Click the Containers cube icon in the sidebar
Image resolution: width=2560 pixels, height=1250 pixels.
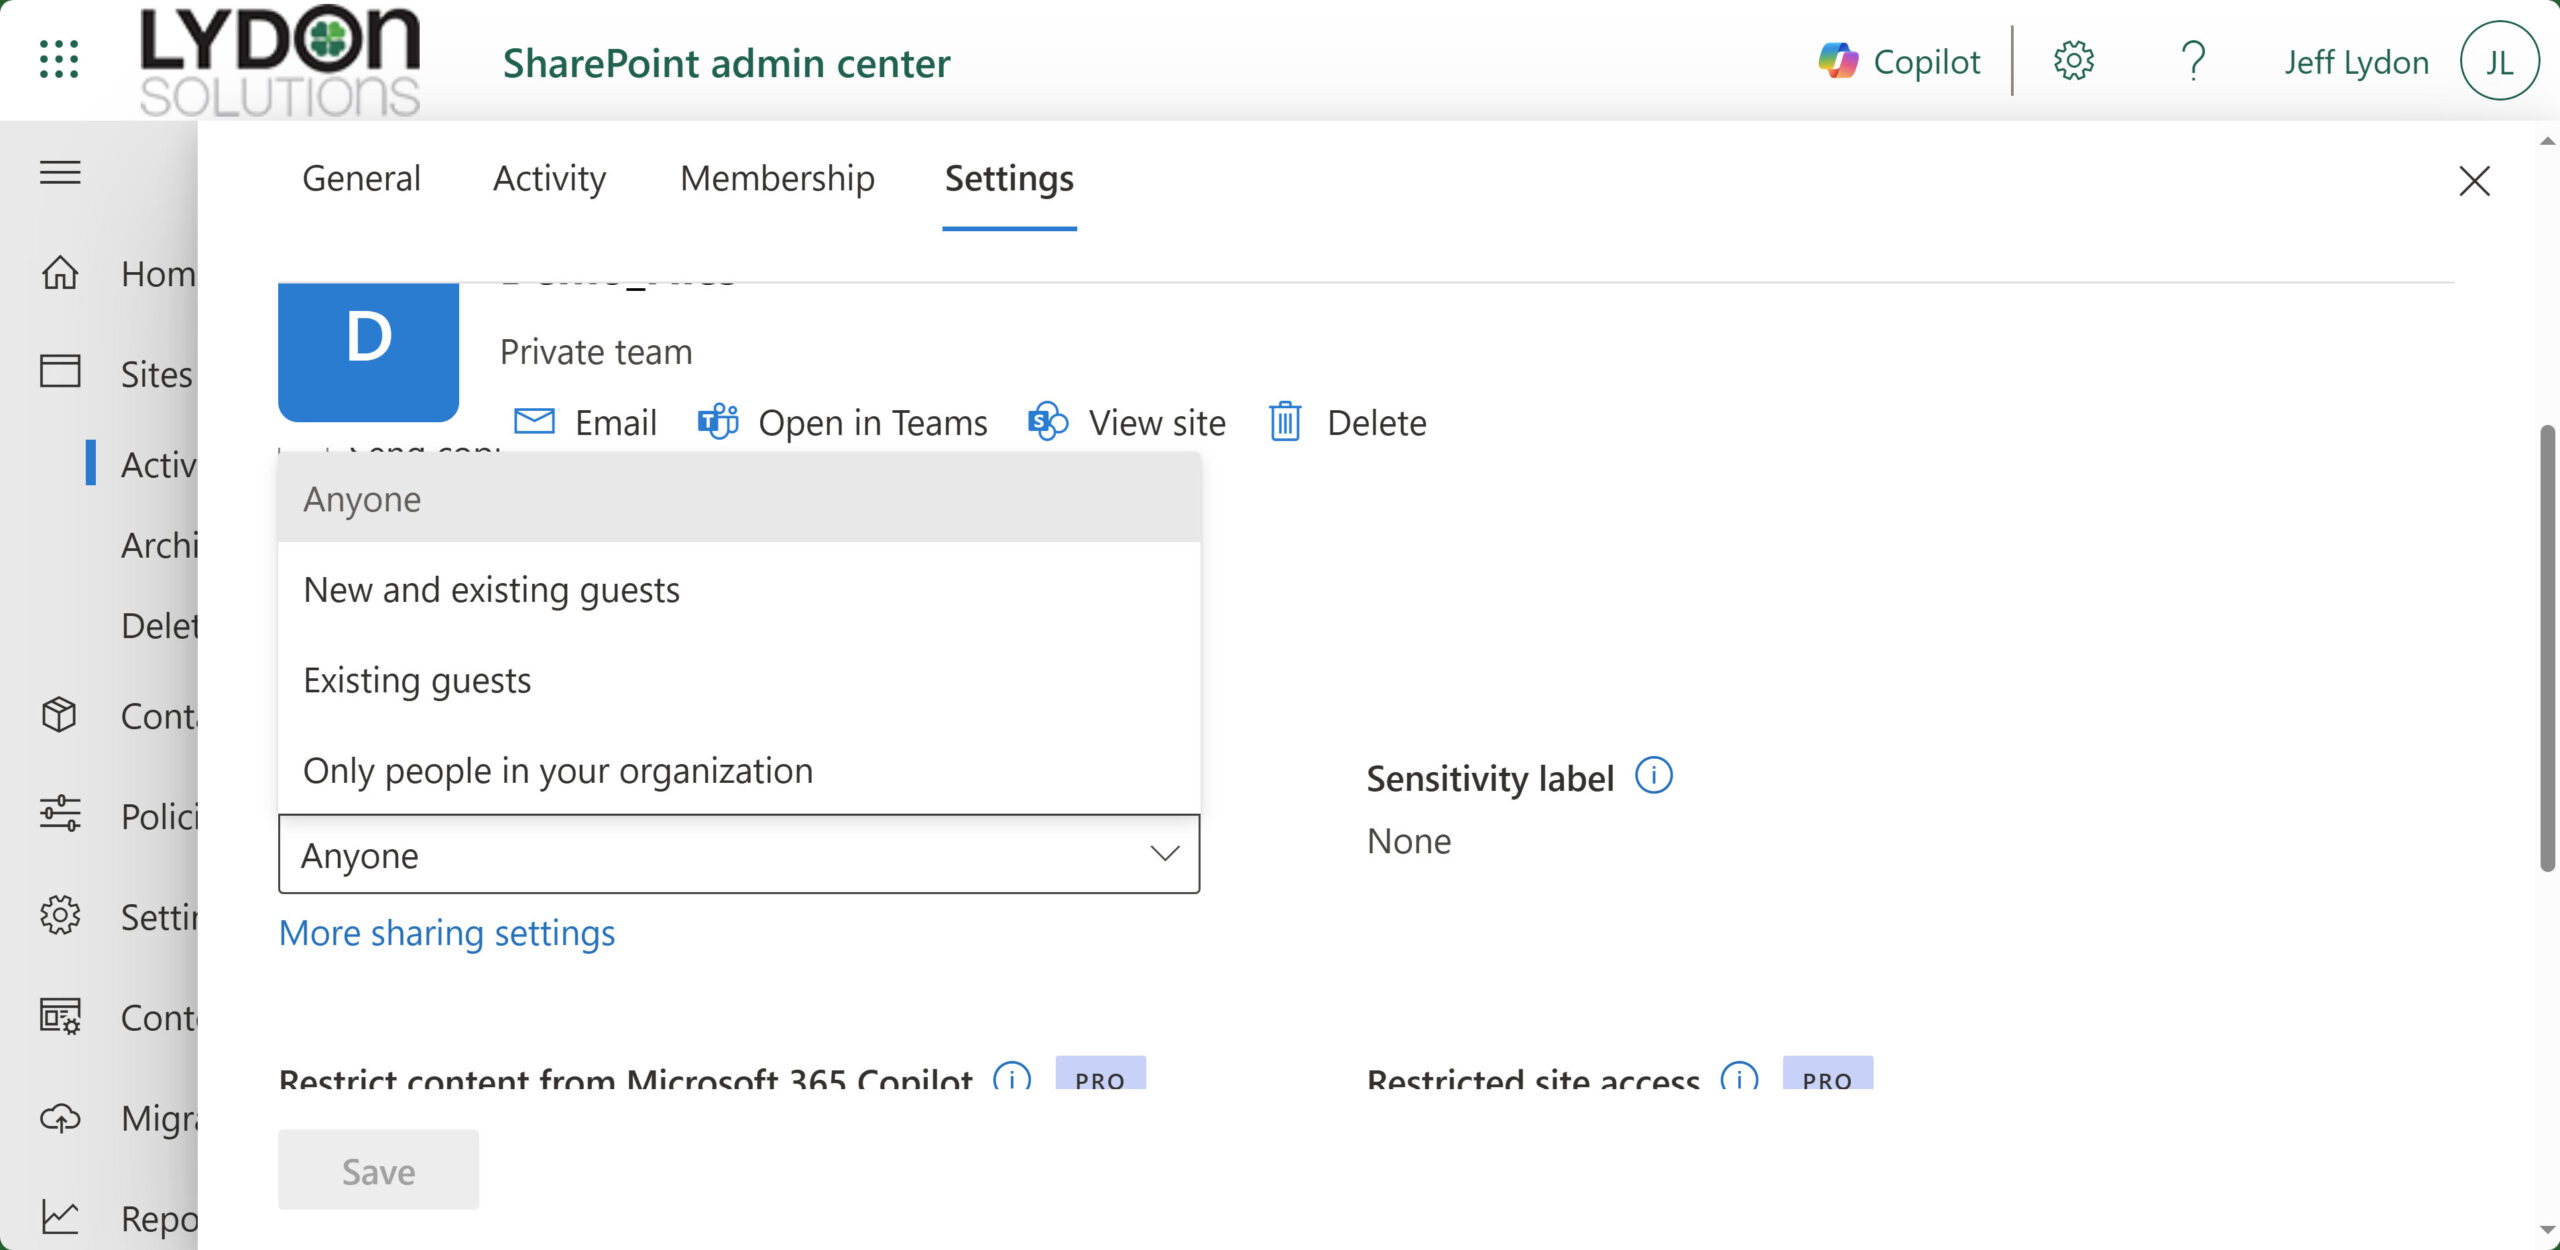pos(59,715)
